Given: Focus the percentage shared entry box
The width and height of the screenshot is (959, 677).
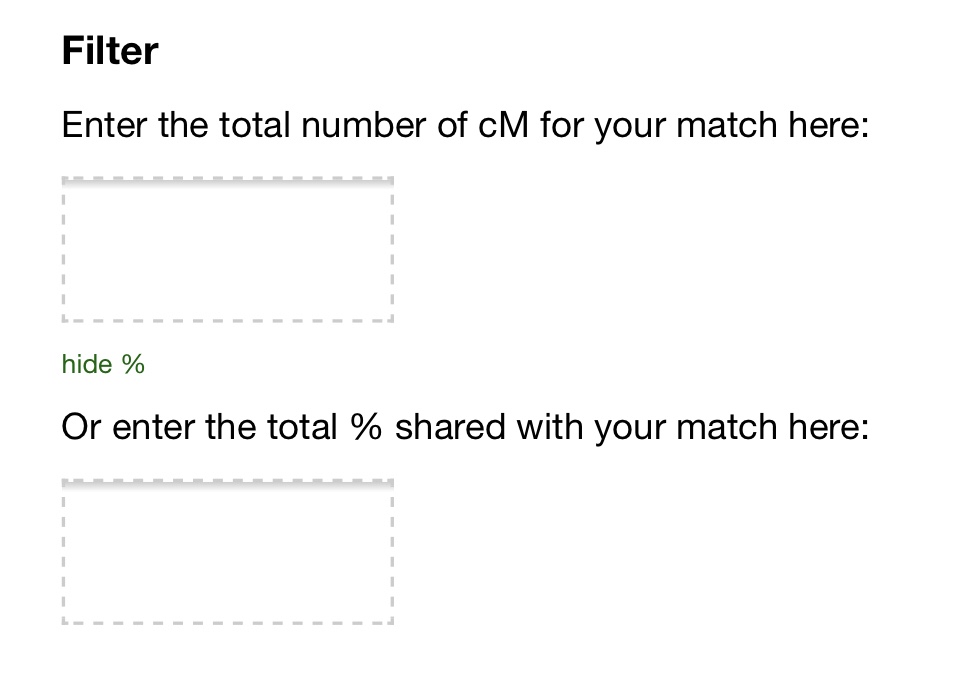Looking at the screenshot, I should [x=227, y=552].
